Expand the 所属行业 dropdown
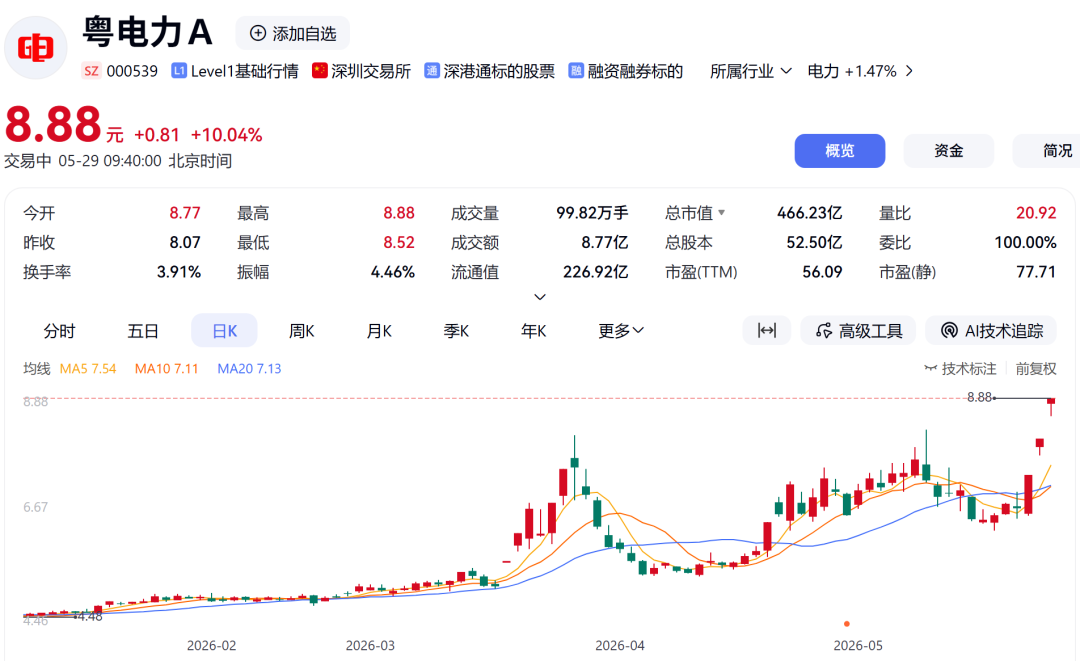The width and height of the screenshot is (1080, 661). pyautogui.click(x=751, y=71)
